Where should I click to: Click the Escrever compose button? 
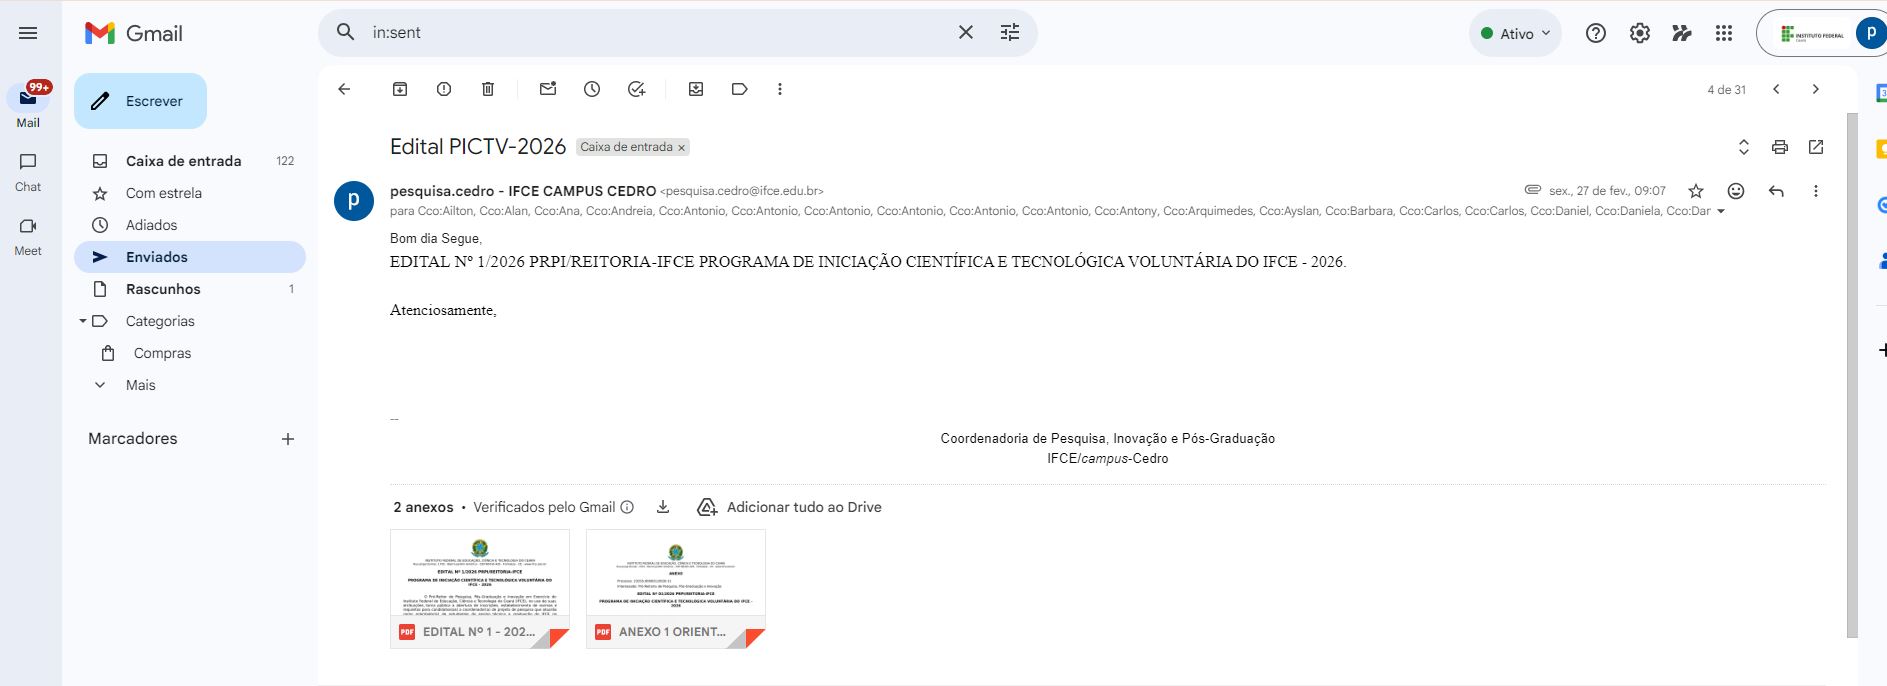(140, 101)
